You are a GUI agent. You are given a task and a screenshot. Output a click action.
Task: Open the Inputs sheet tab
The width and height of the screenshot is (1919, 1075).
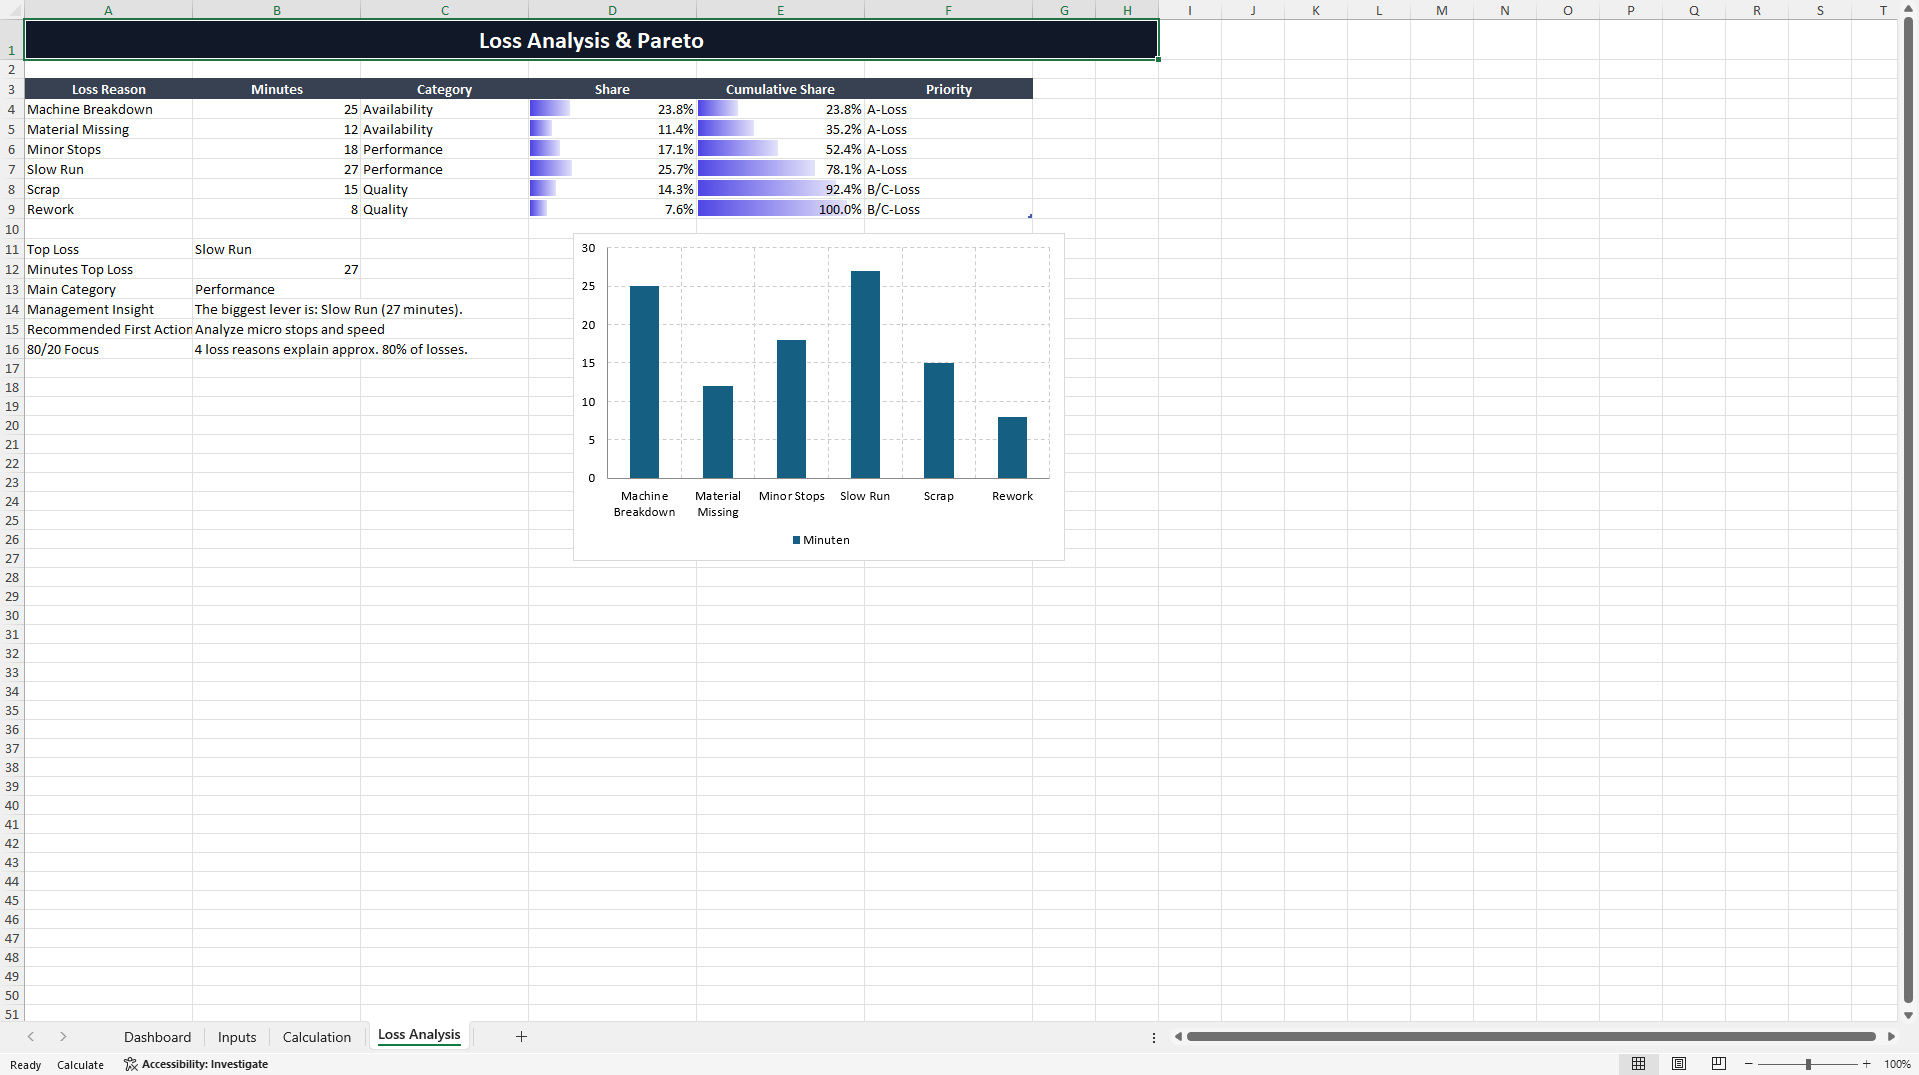237,1037
